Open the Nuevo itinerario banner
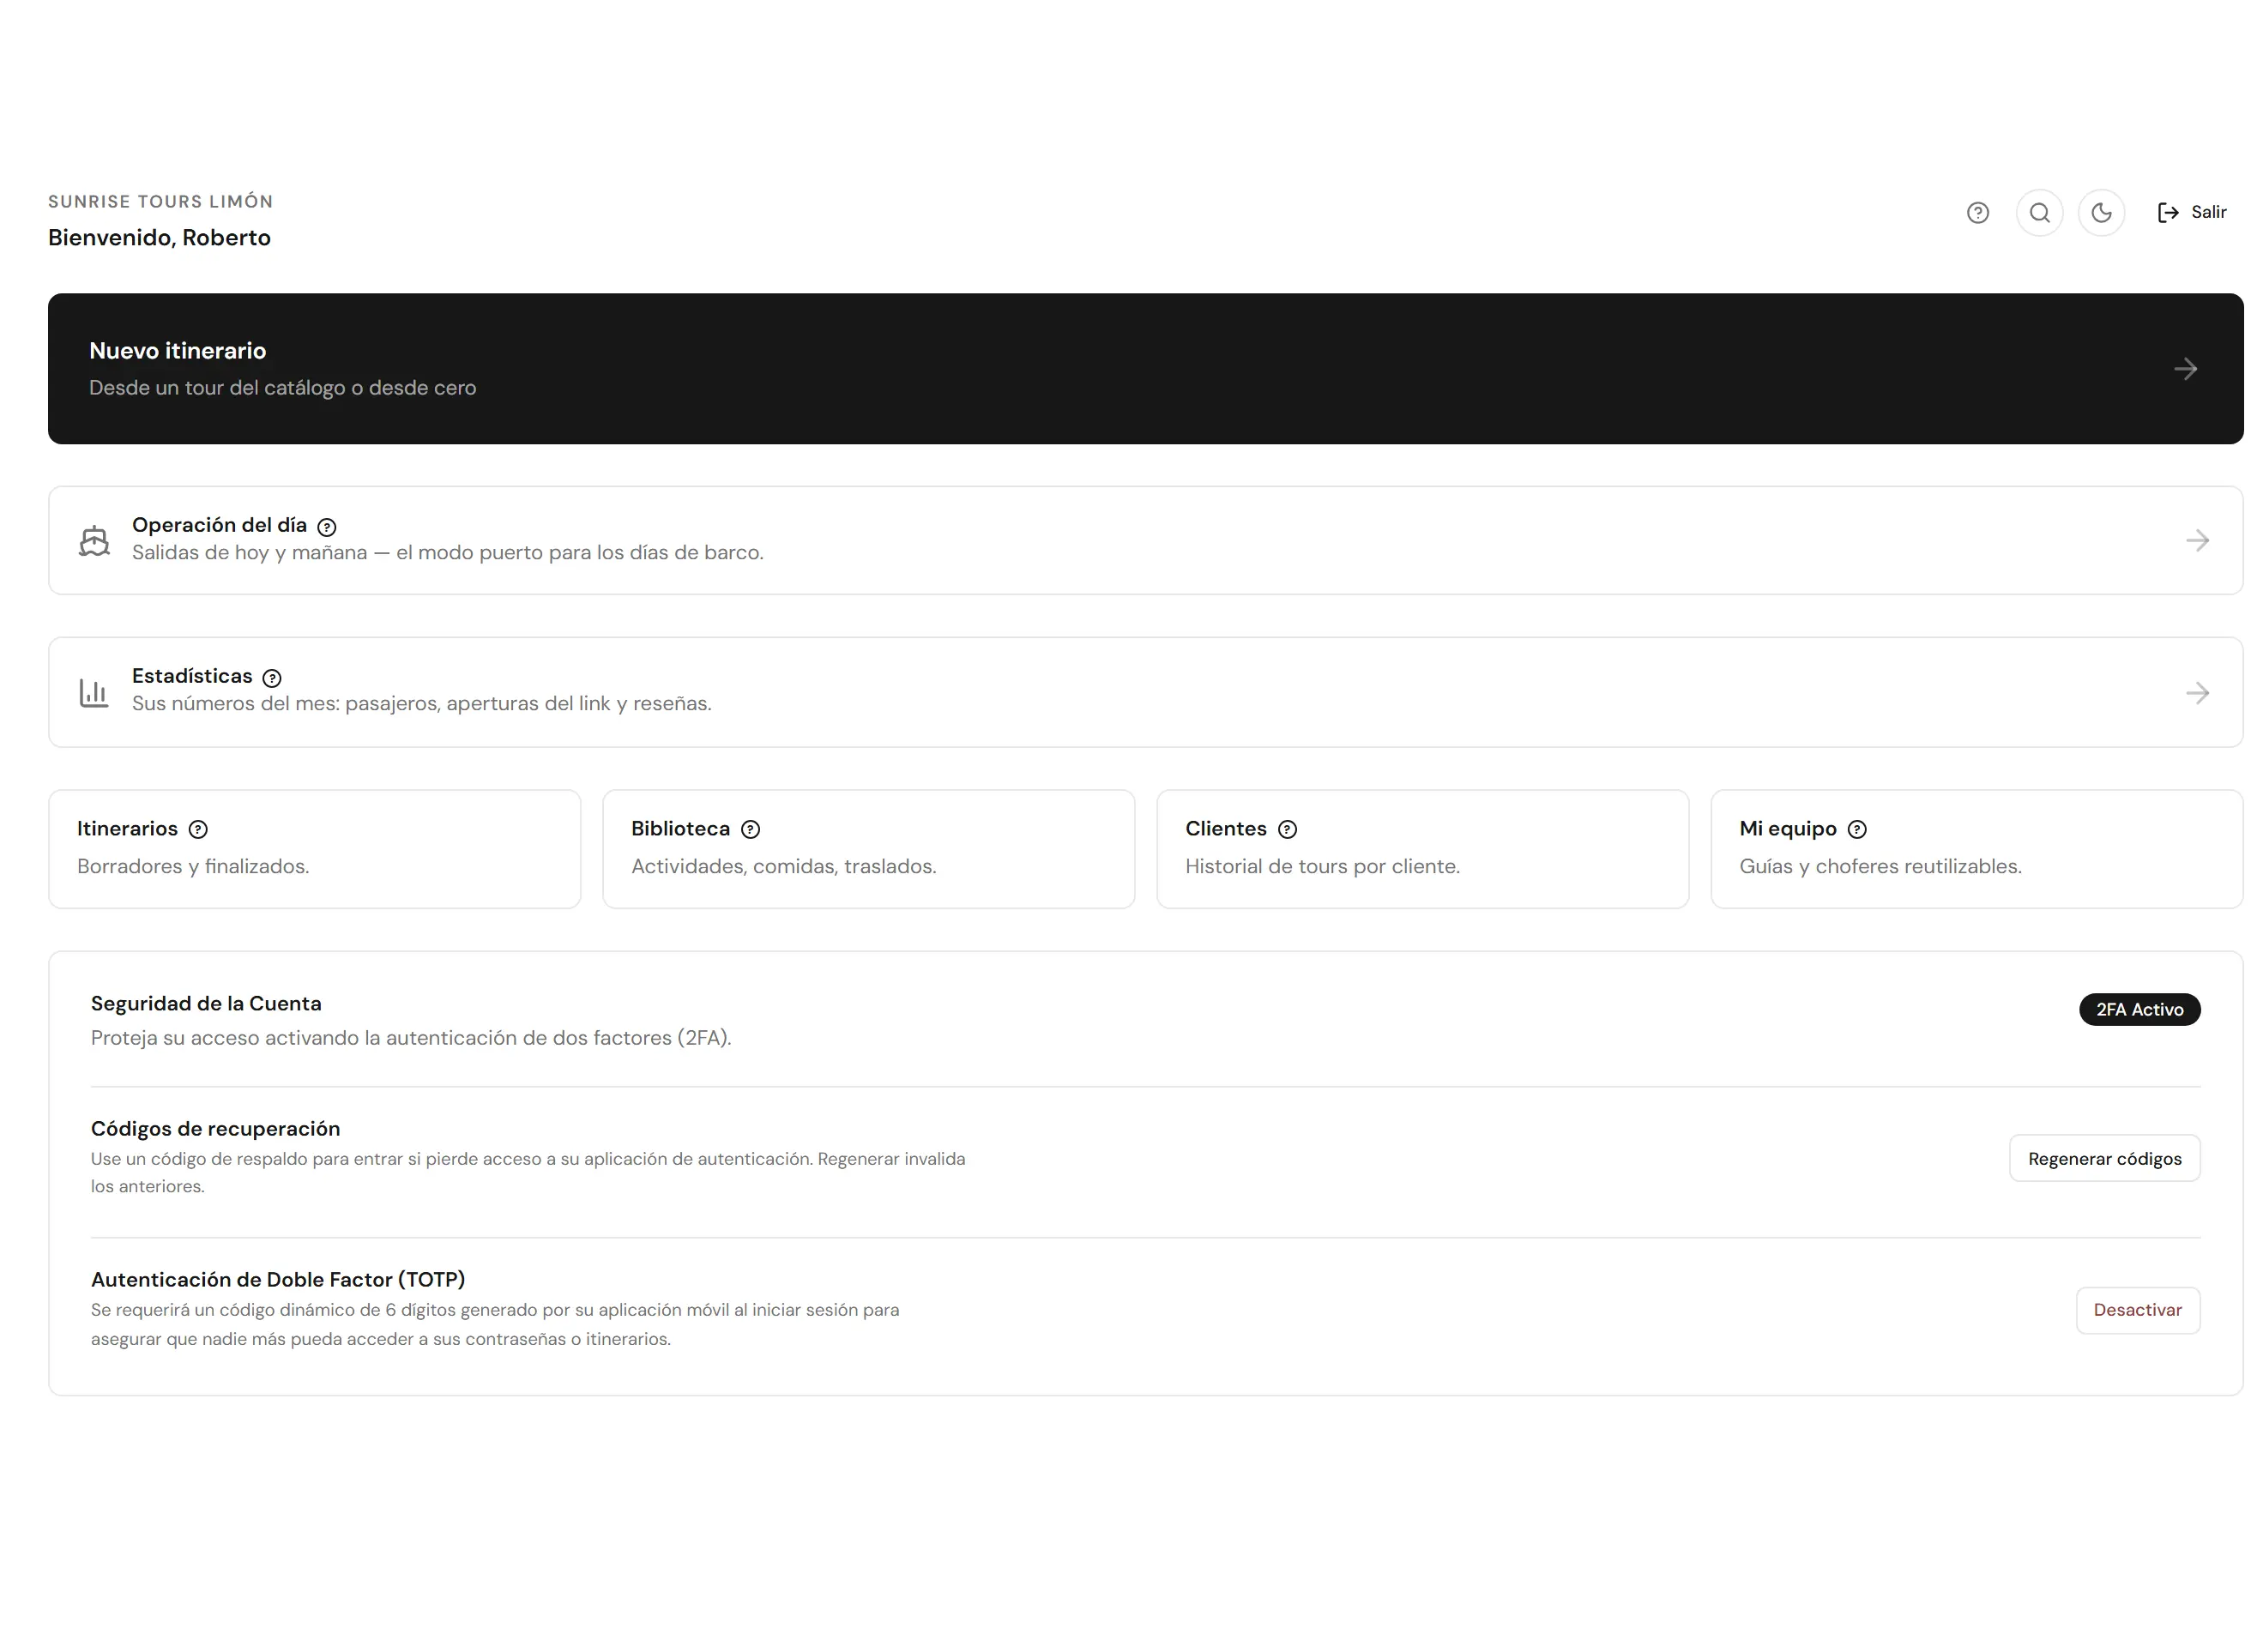Screen dimensions: 2263x1652 click(1145, 369)
